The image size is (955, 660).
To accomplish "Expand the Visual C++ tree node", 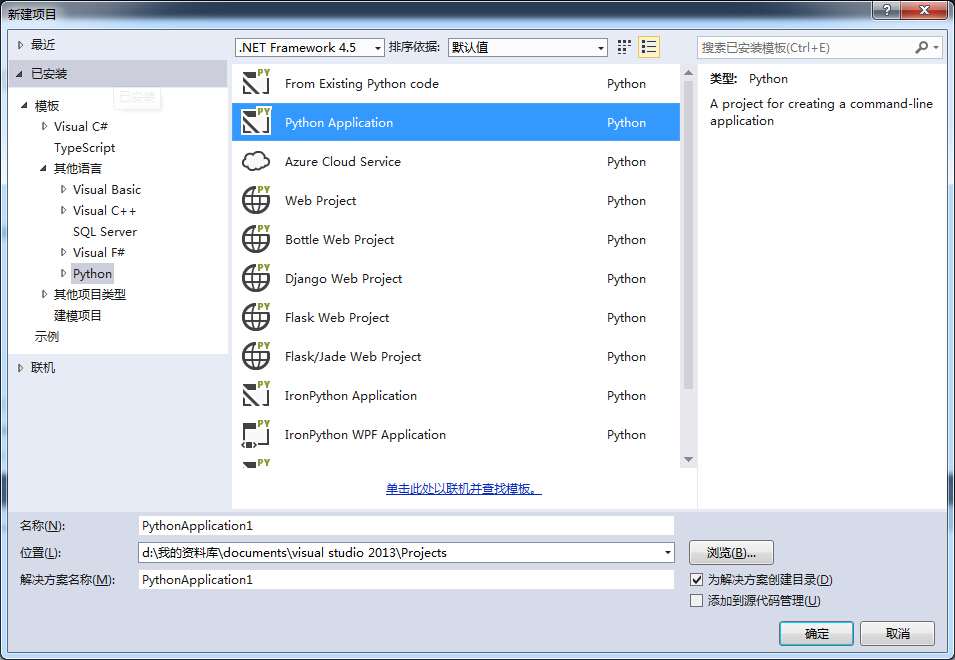I will [63, 210].
